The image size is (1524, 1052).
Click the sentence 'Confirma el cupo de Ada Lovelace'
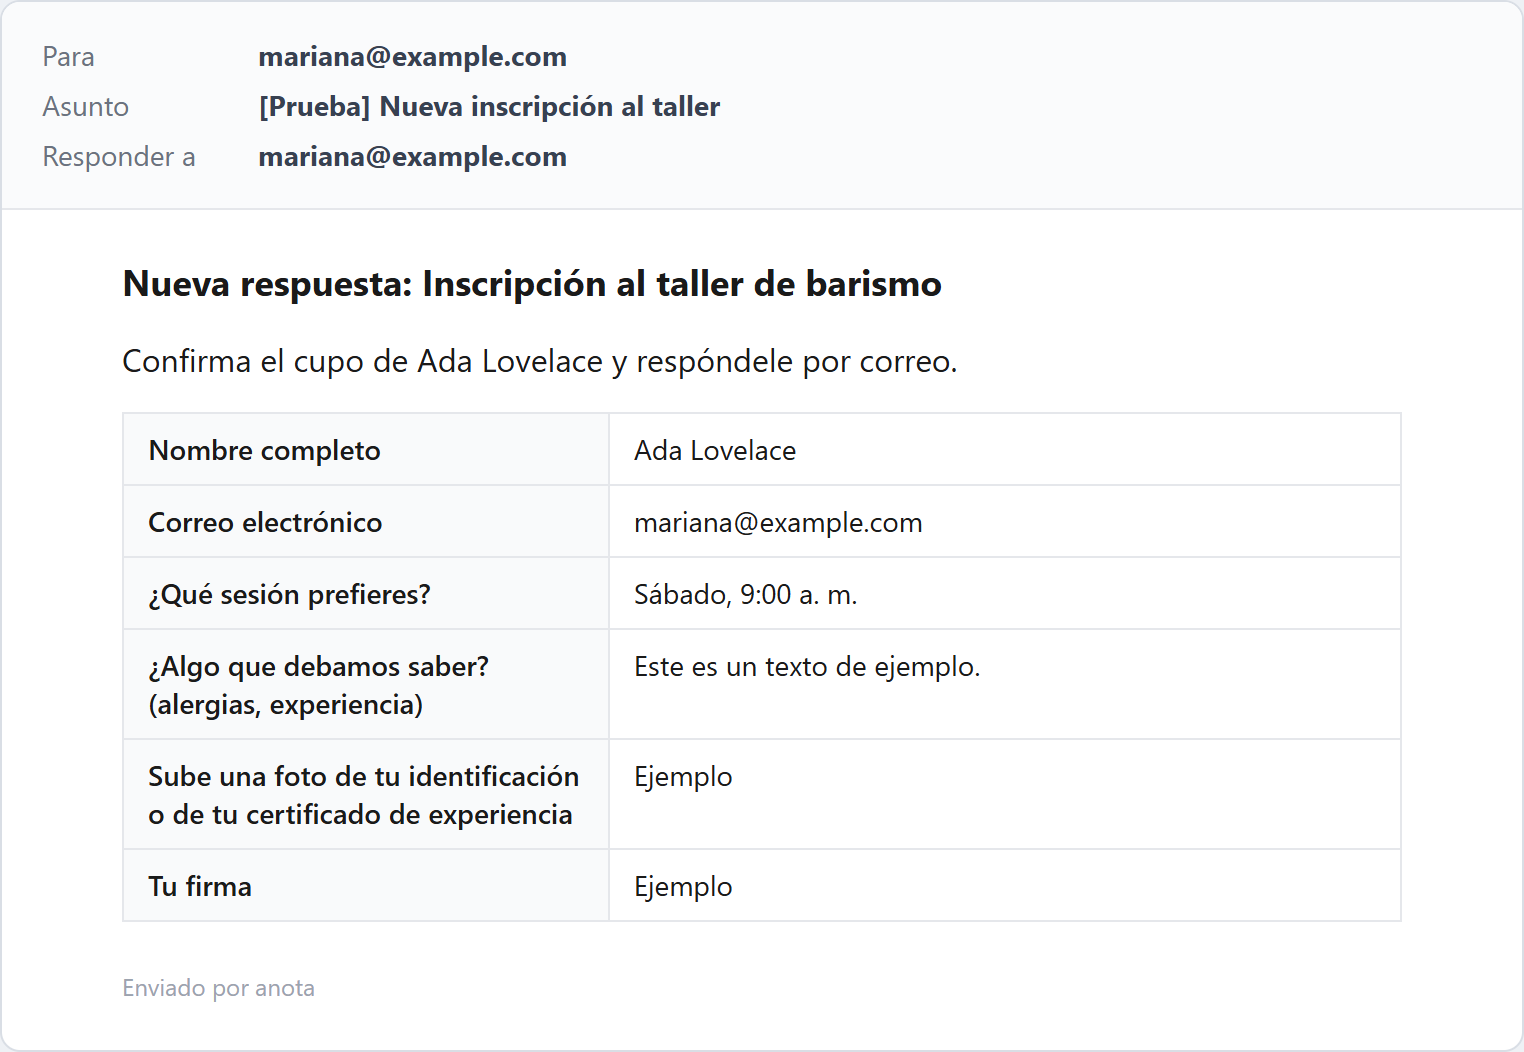(x=362, y=361)
